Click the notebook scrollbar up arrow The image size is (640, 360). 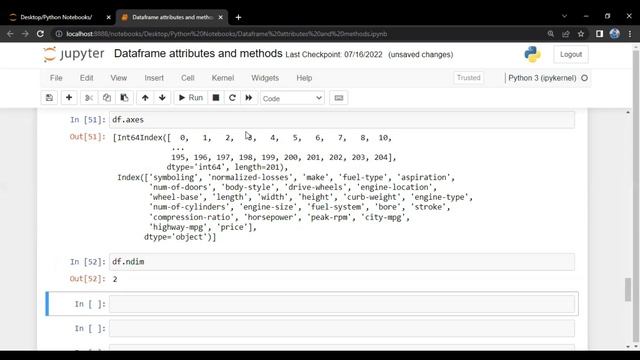click(628, 112)
